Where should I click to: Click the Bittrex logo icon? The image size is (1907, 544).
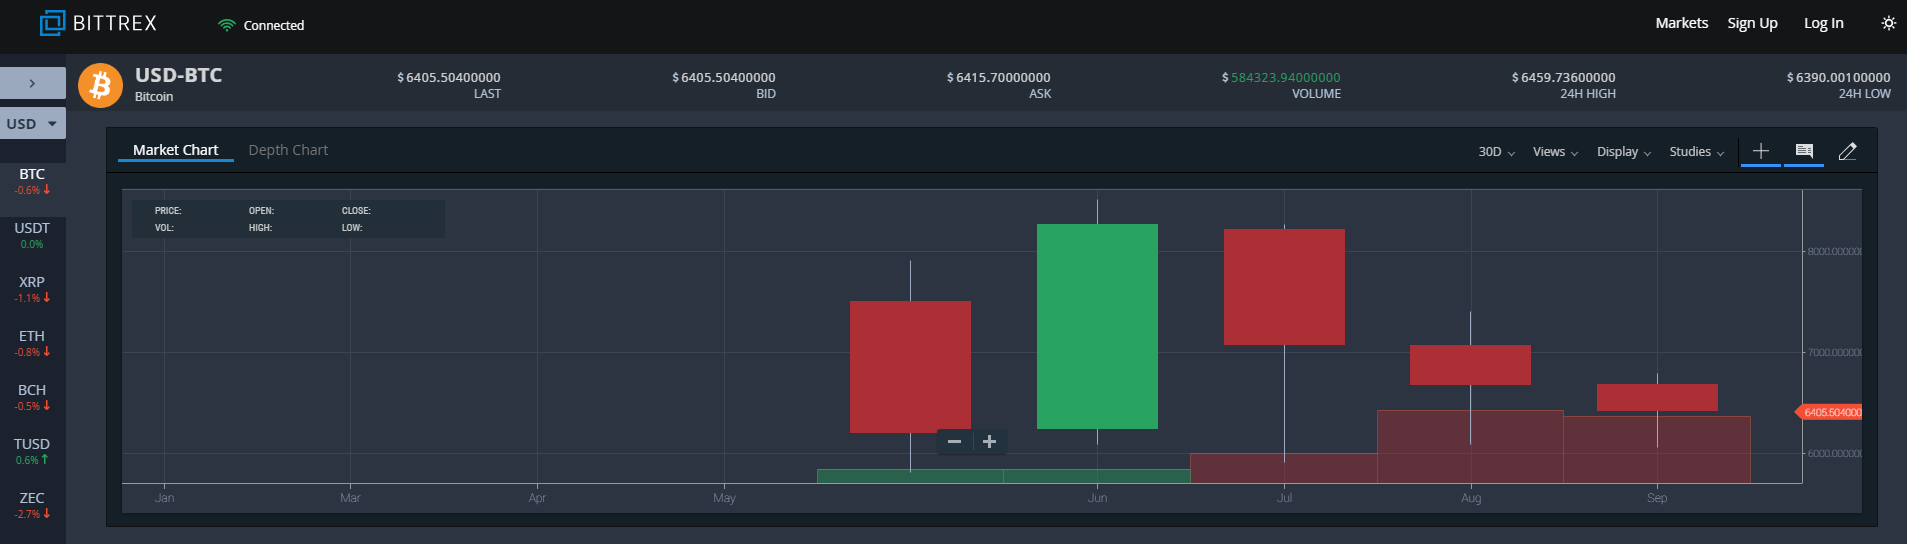(52, 23)
